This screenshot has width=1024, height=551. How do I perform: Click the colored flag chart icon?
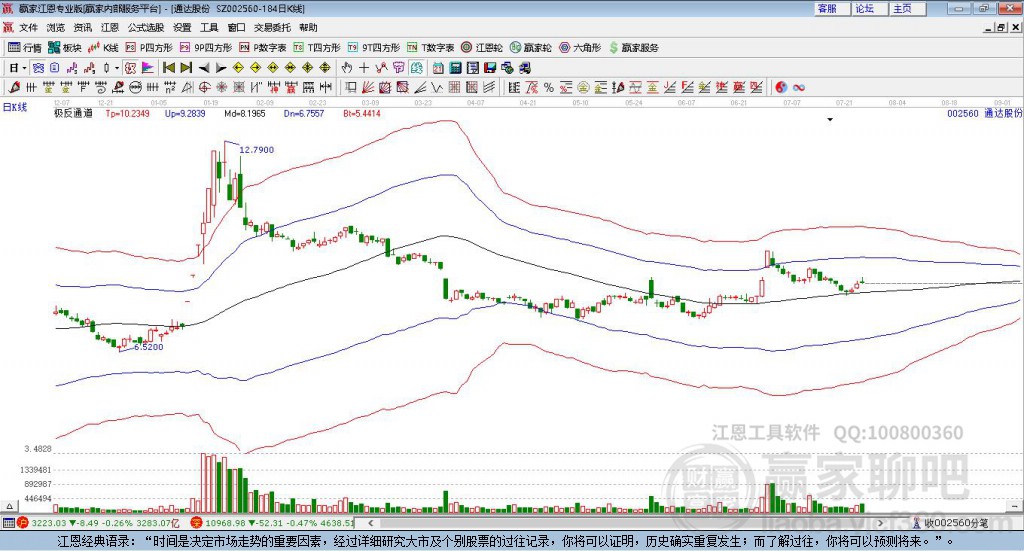(x=148, y=68)
